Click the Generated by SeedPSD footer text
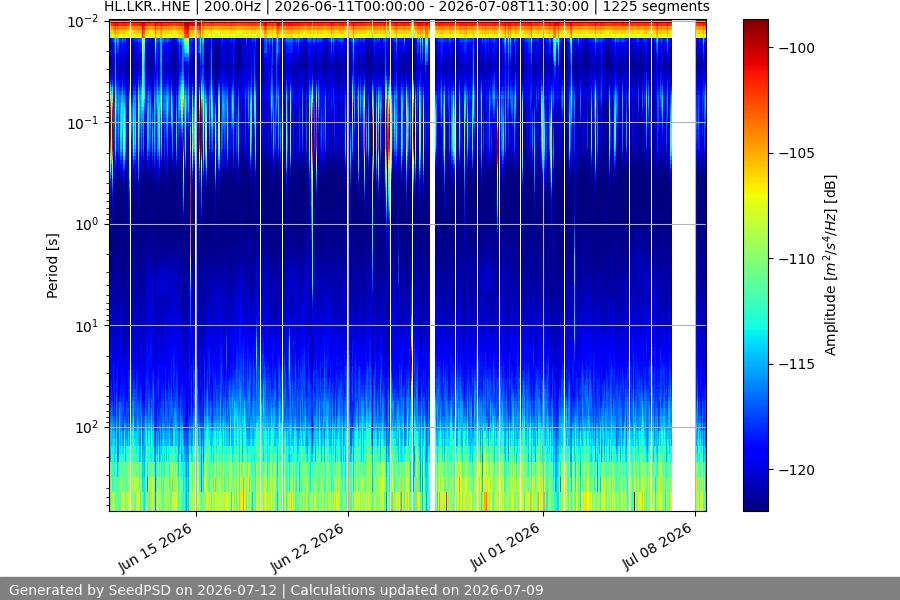The width and height of the screenshot is (900, 600). coord(276,590)
